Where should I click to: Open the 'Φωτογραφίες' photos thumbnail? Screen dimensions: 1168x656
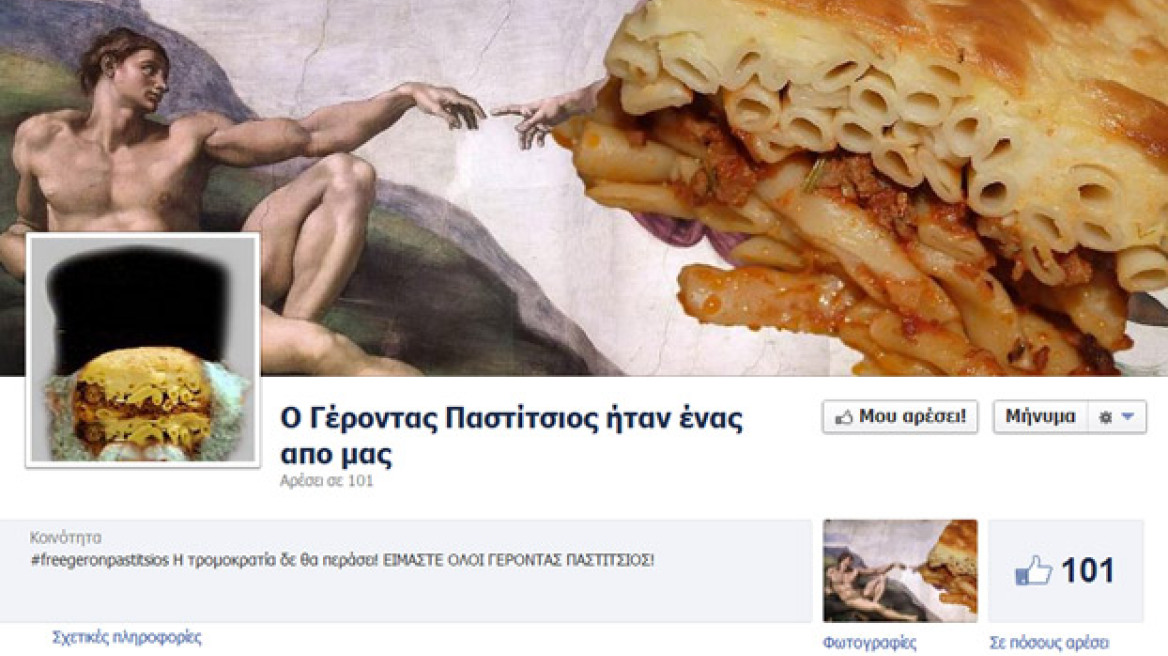[x=900, y=570]
